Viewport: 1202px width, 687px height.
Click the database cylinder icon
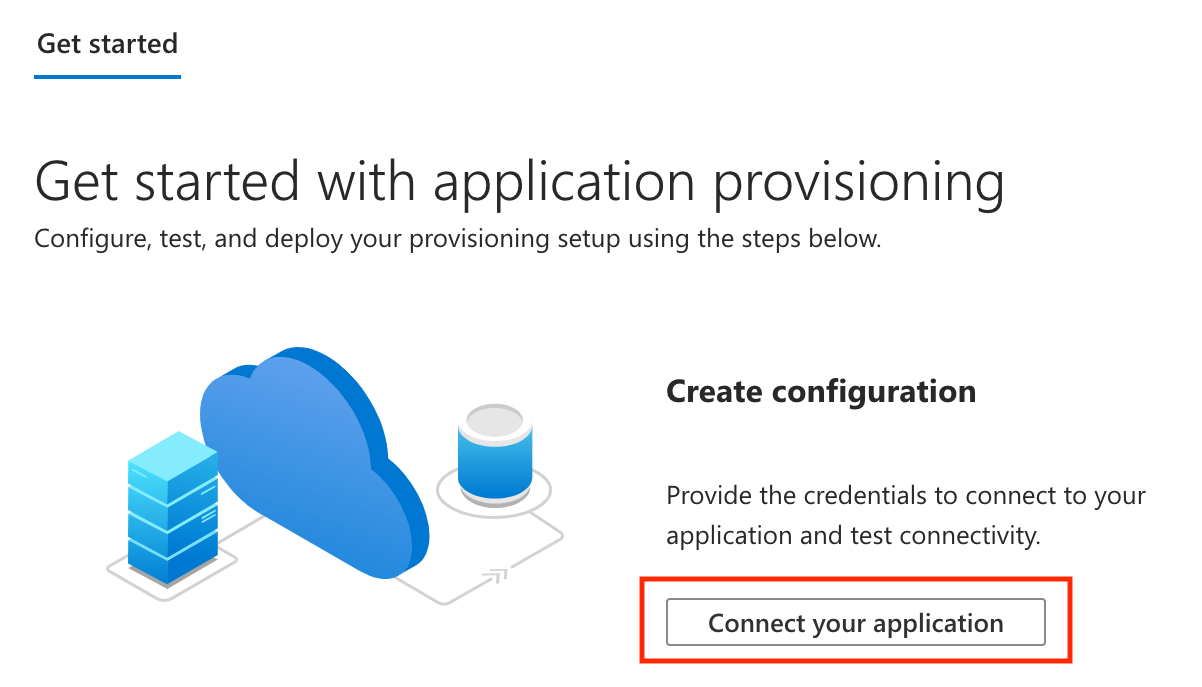[494, 455]
